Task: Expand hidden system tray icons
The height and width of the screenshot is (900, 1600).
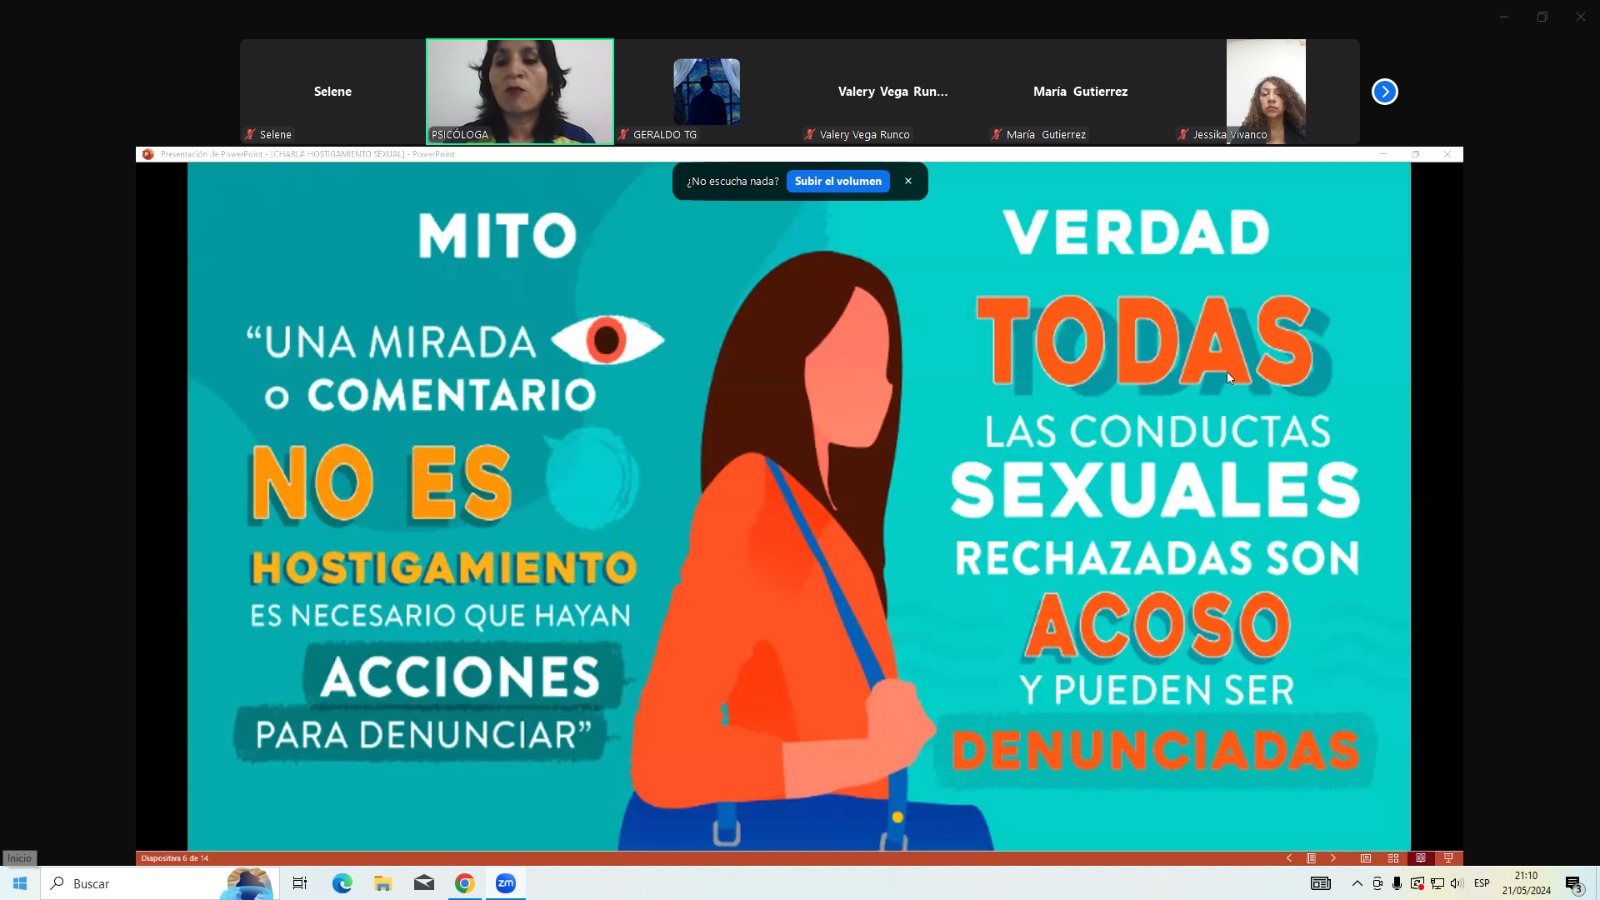Action: point(1357,883)
